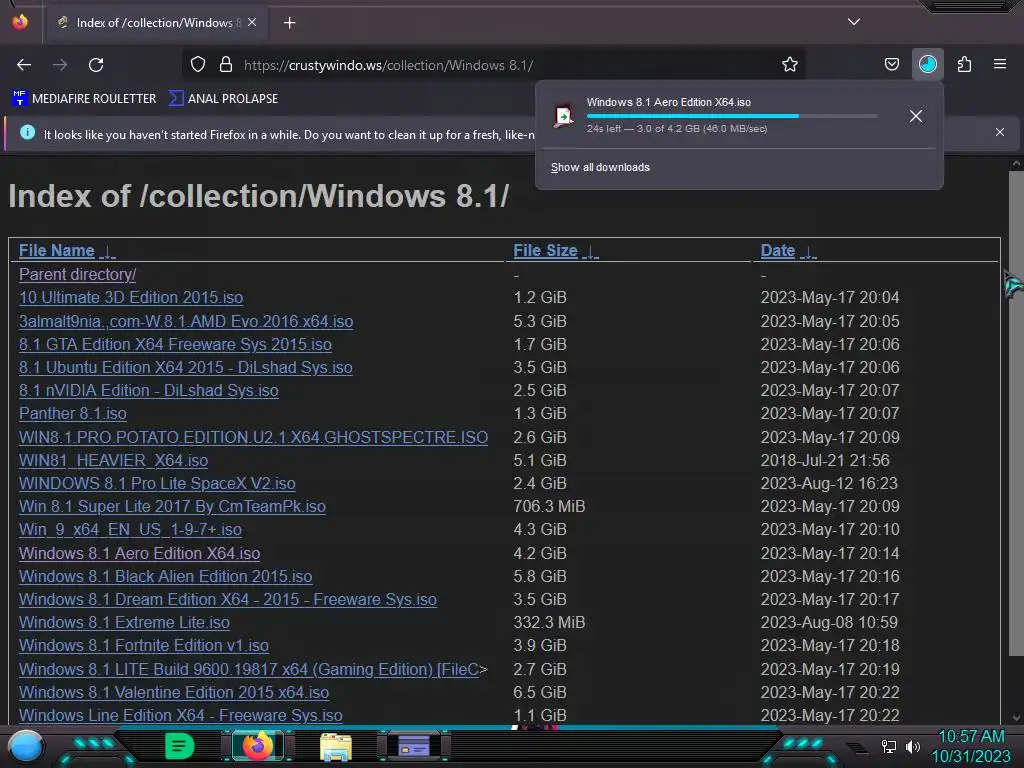The width and height of the screenshot is (1024, 768).
Task: Toggle Date sort direction arrow
Action: (x=808, y=252)
